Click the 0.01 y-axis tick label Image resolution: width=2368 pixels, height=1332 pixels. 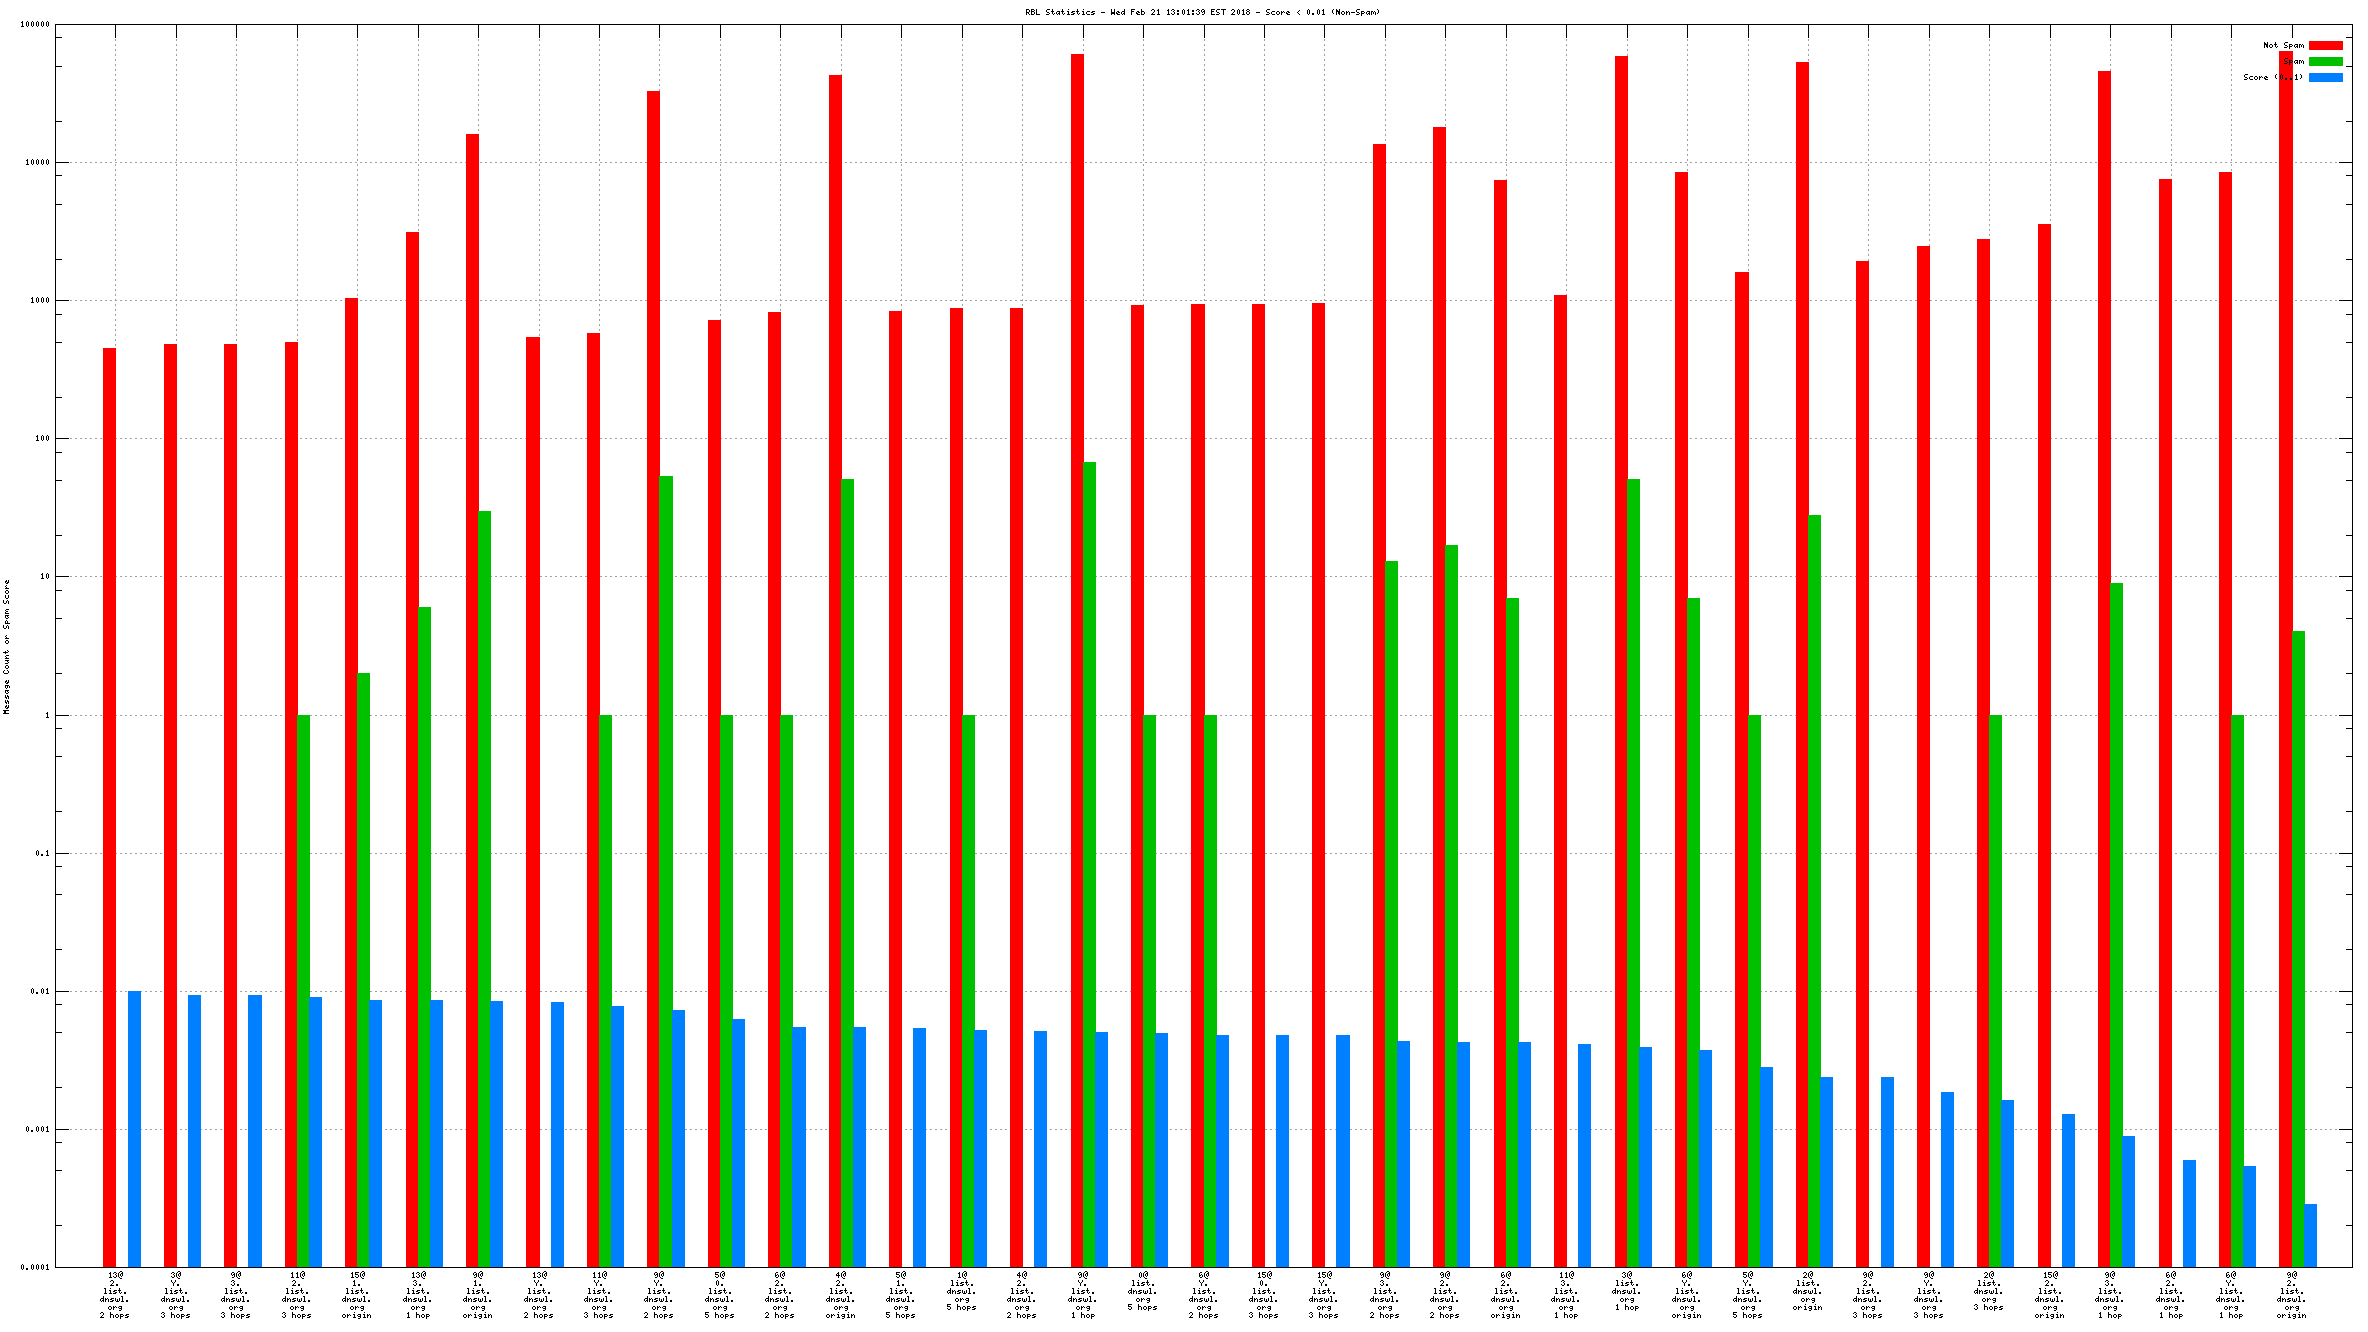click(41, 991)
